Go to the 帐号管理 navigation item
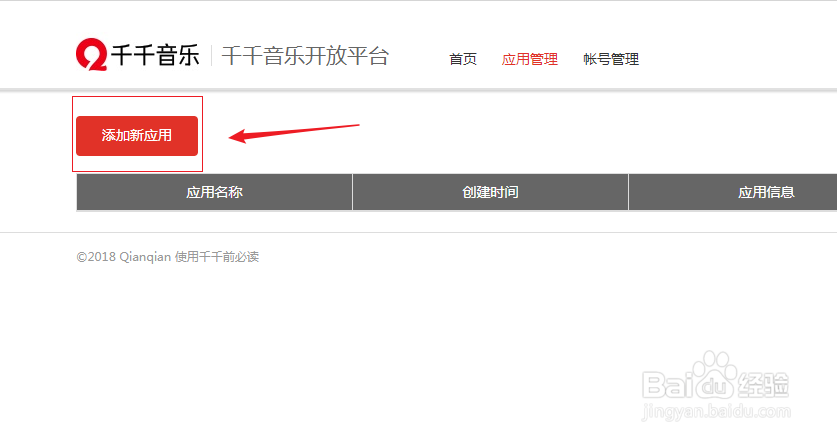This screenshot has height=440, width=837. pos(611,59)
